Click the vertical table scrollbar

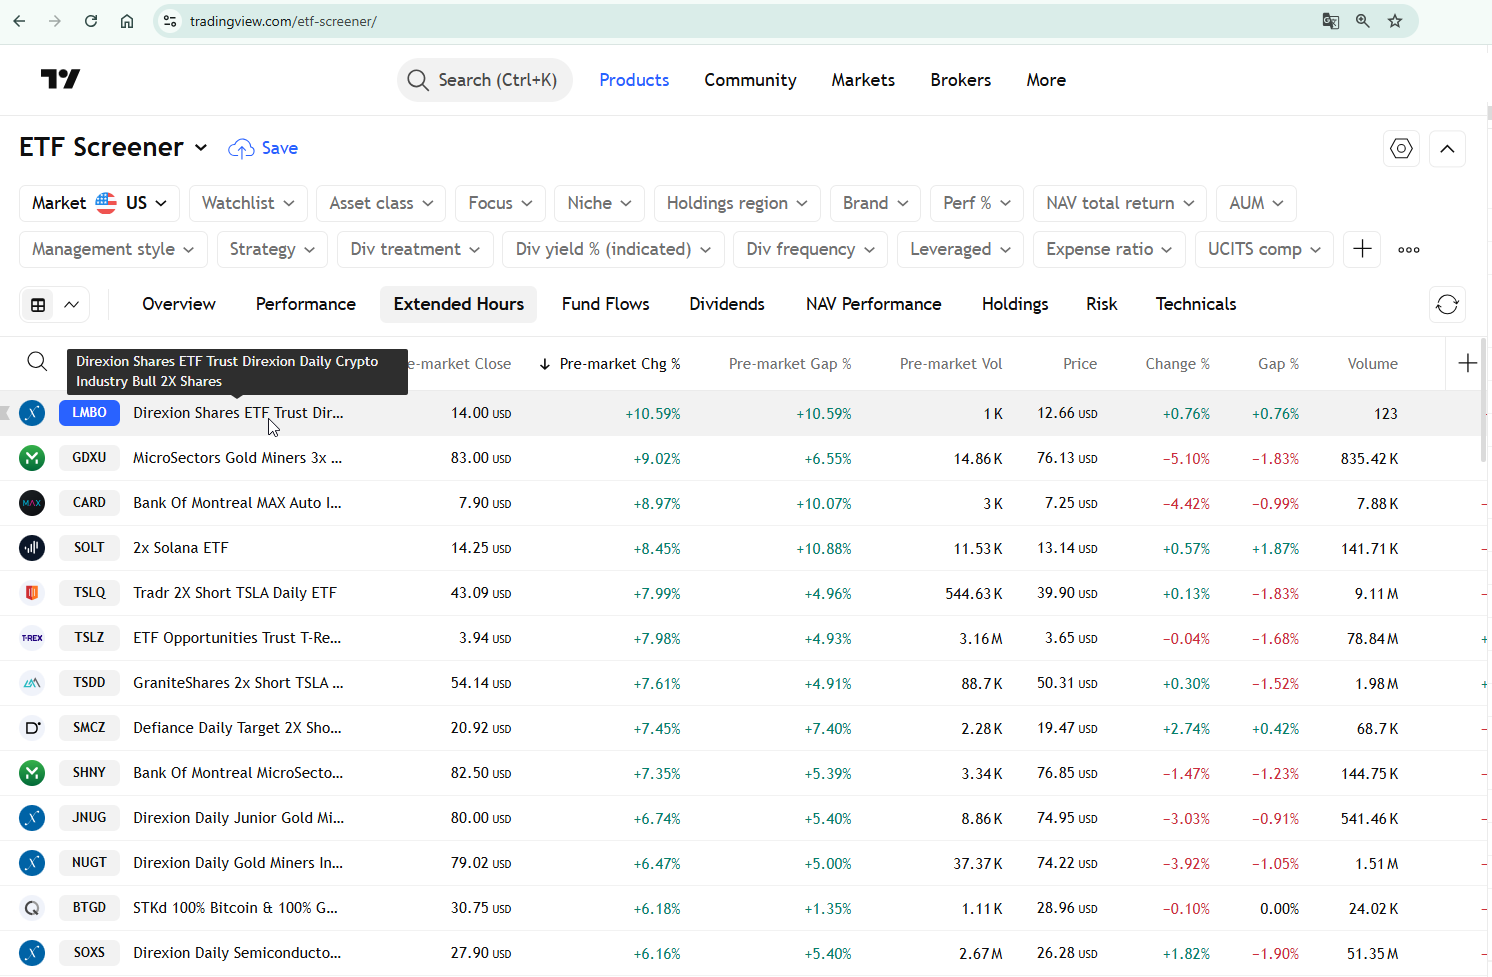(x=1483, y=400)
